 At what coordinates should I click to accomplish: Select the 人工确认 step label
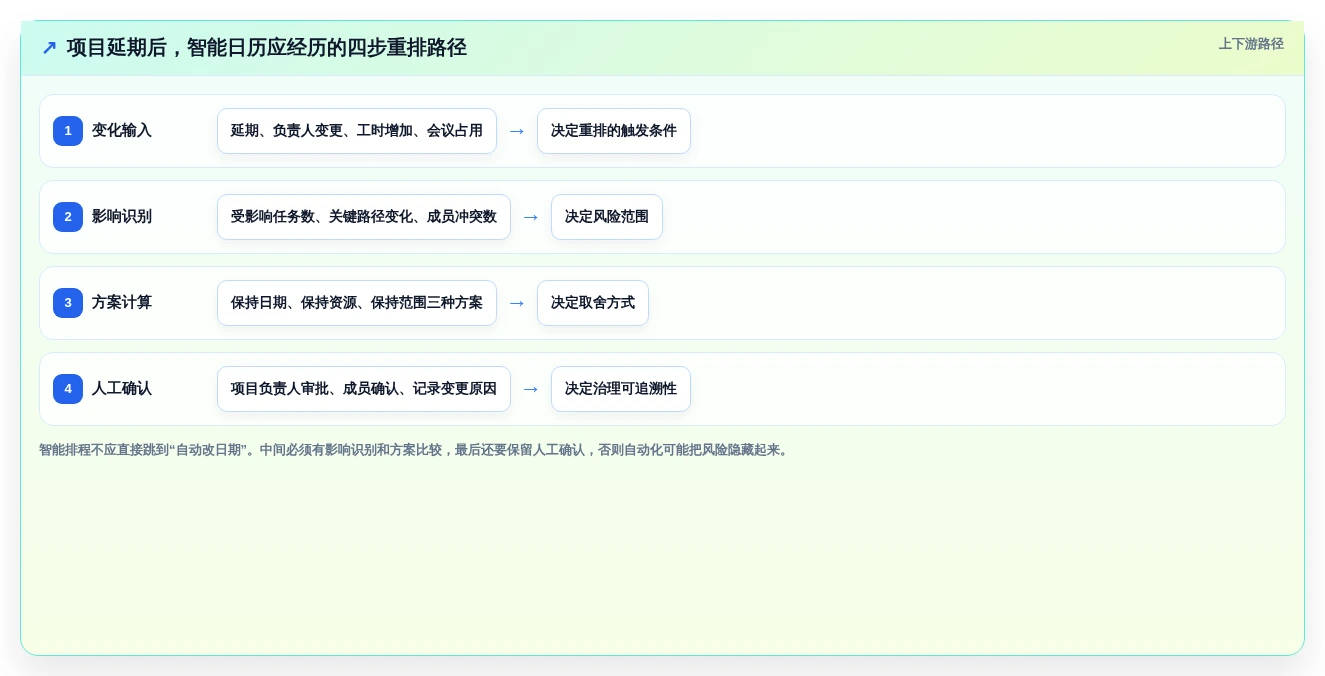coord(122,389)
